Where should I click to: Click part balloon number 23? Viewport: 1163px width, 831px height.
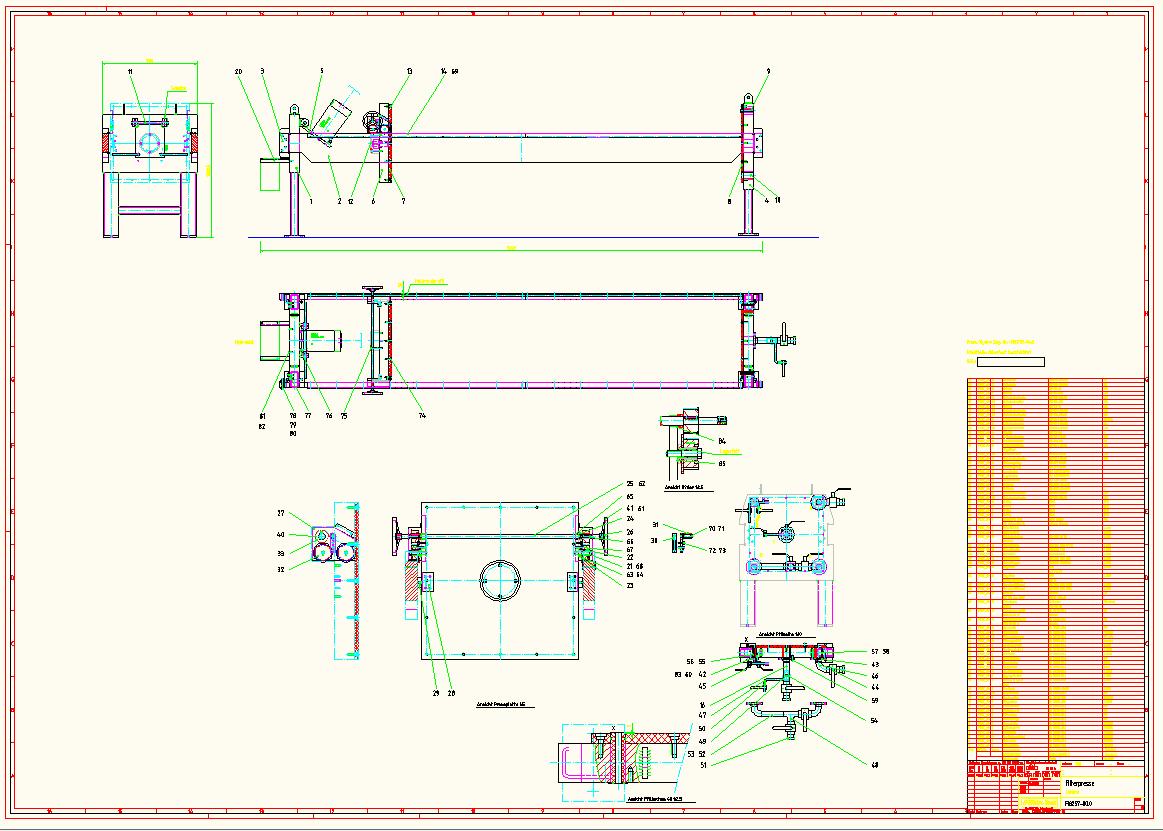click(x=630, y=586)
